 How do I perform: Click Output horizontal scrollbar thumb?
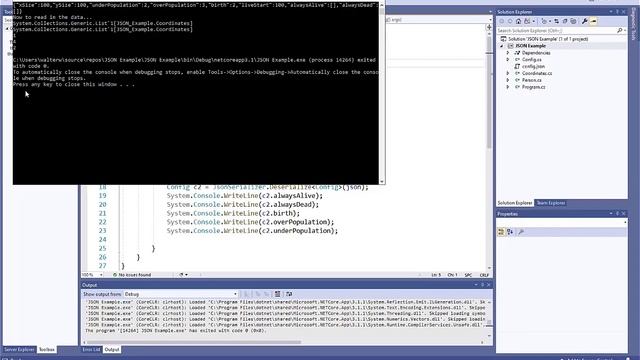pos(194,342)
